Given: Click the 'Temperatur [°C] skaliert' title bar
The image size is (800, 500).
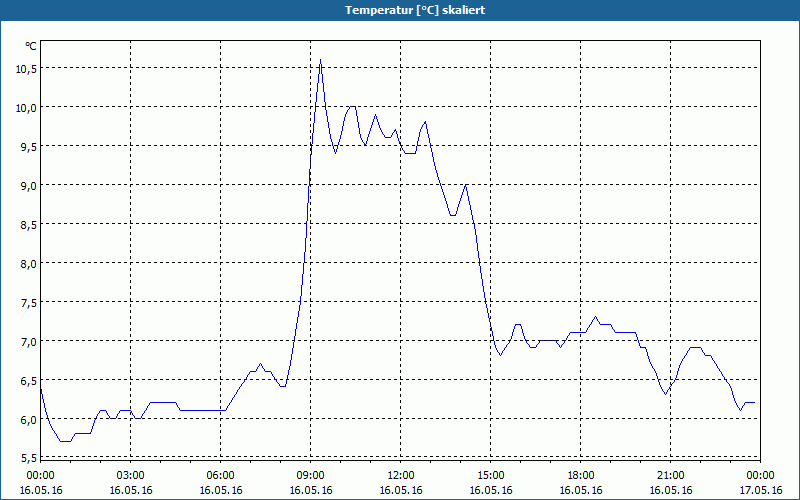Looking at the screenshot, I should (x=400, y=10).
